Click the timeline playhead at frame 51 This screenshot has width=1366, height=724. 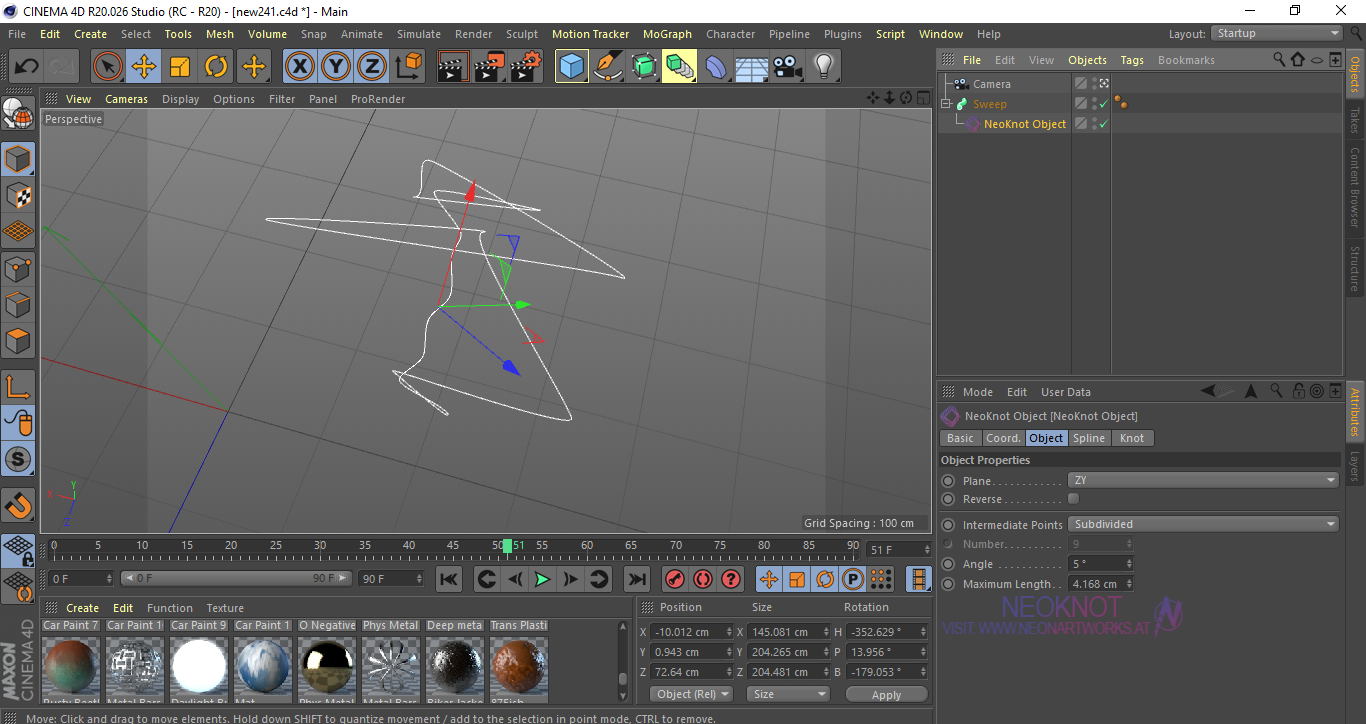tap(508, 546)
